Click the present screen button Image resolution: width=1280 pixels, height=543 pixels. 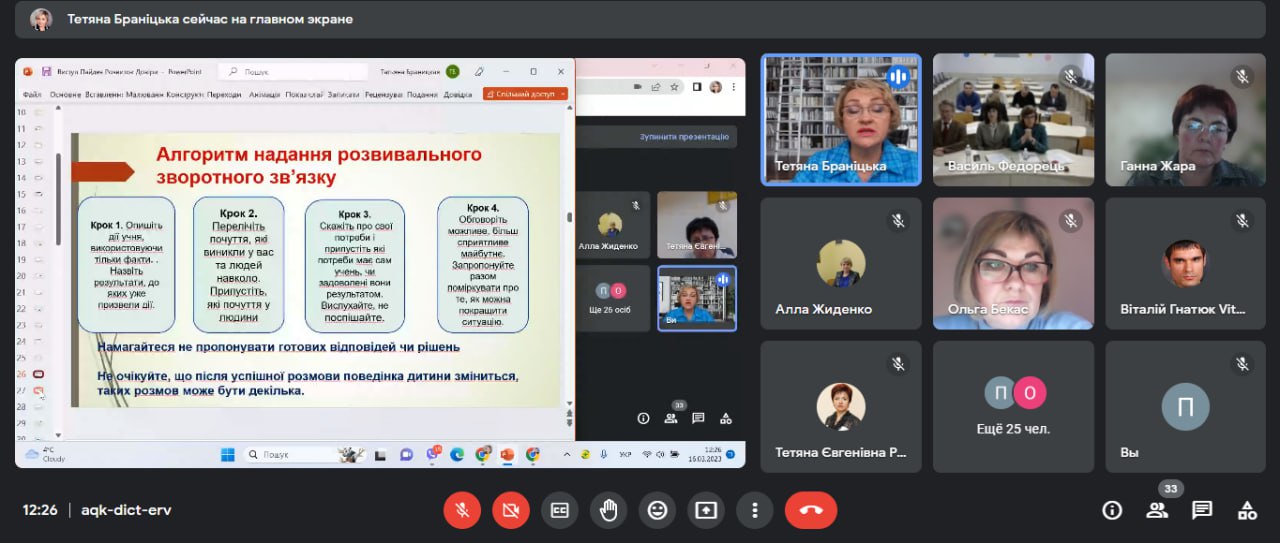point(706,510)
